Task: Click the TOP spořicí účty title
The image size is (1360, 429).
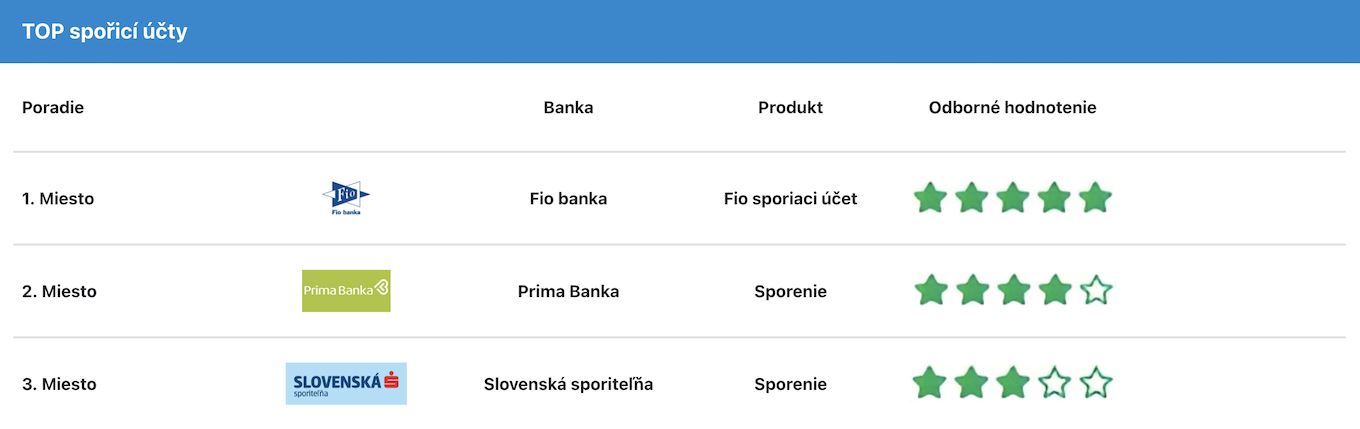Action: [105, 32]
